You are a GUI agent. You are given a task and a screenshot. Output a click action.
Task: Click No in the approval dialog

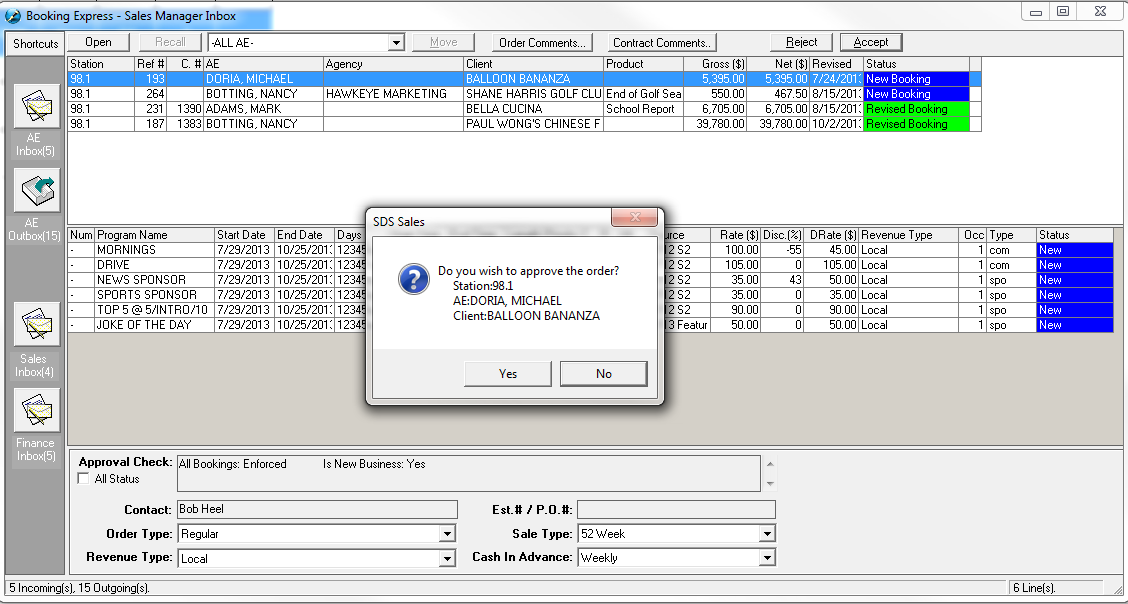[604, 373]
